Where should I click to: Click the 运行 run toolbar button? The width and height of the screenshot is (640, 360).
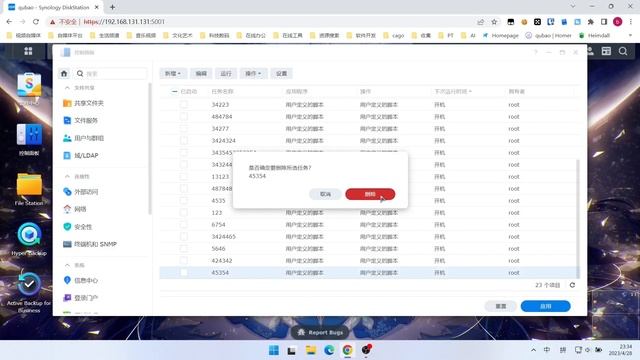[x=226, y=73]
